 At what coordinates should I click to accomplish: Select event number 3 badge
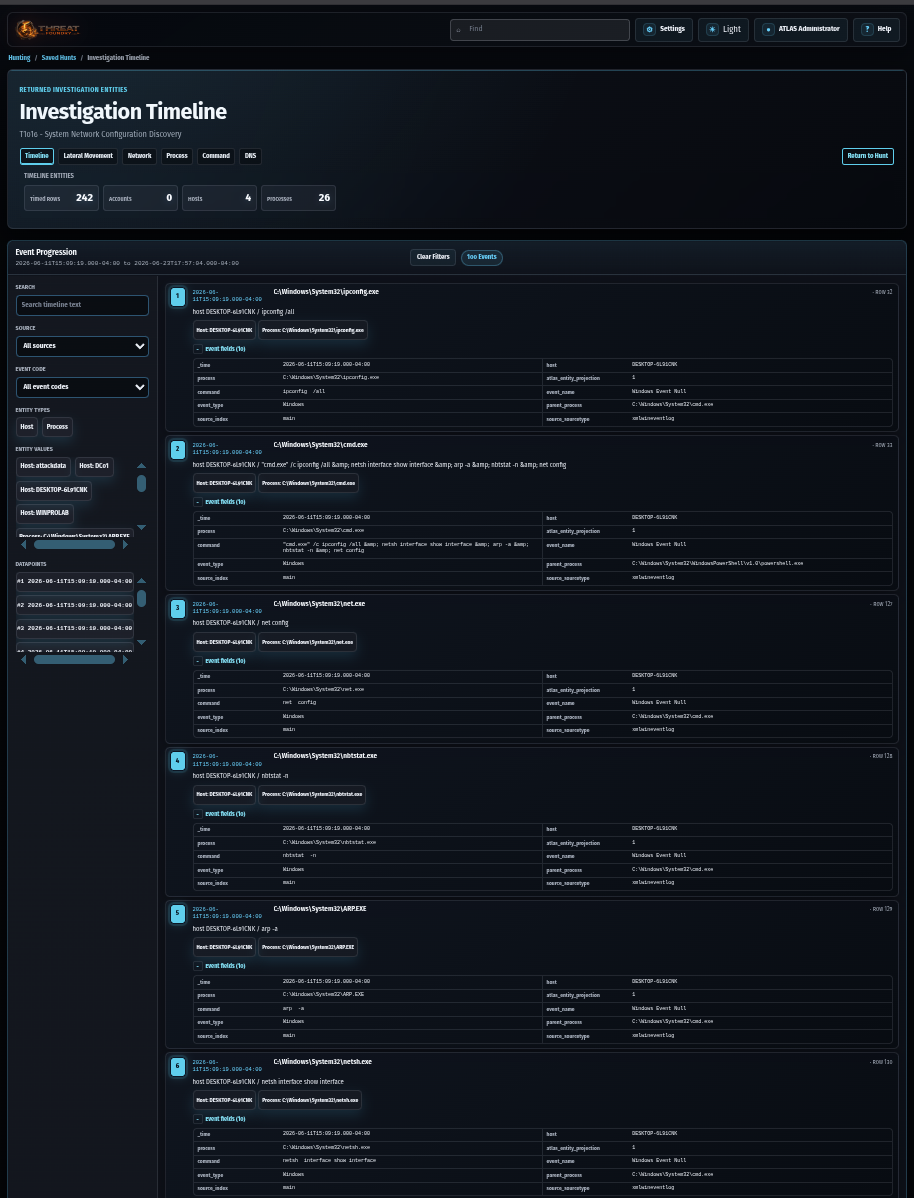click(177, 607)
